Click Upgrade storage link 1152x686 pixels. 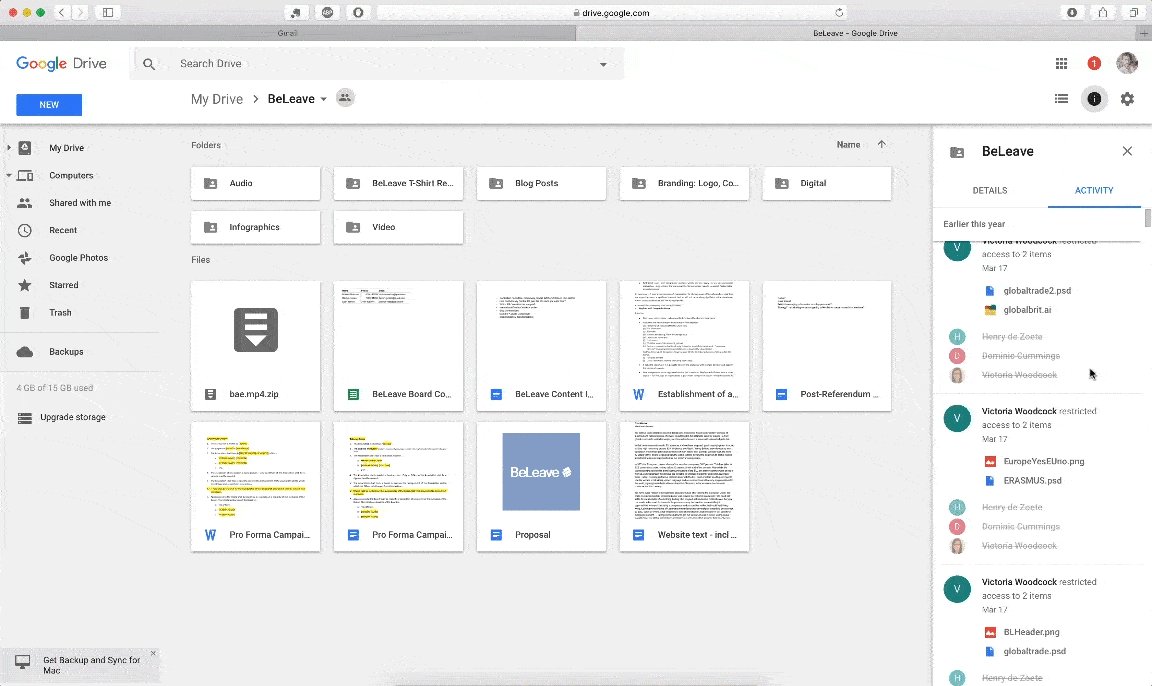point(73,417)
